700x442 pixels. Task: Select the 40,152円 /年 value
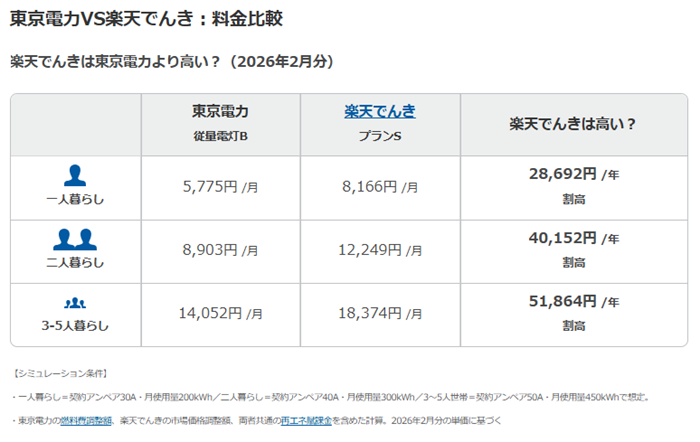574,238
